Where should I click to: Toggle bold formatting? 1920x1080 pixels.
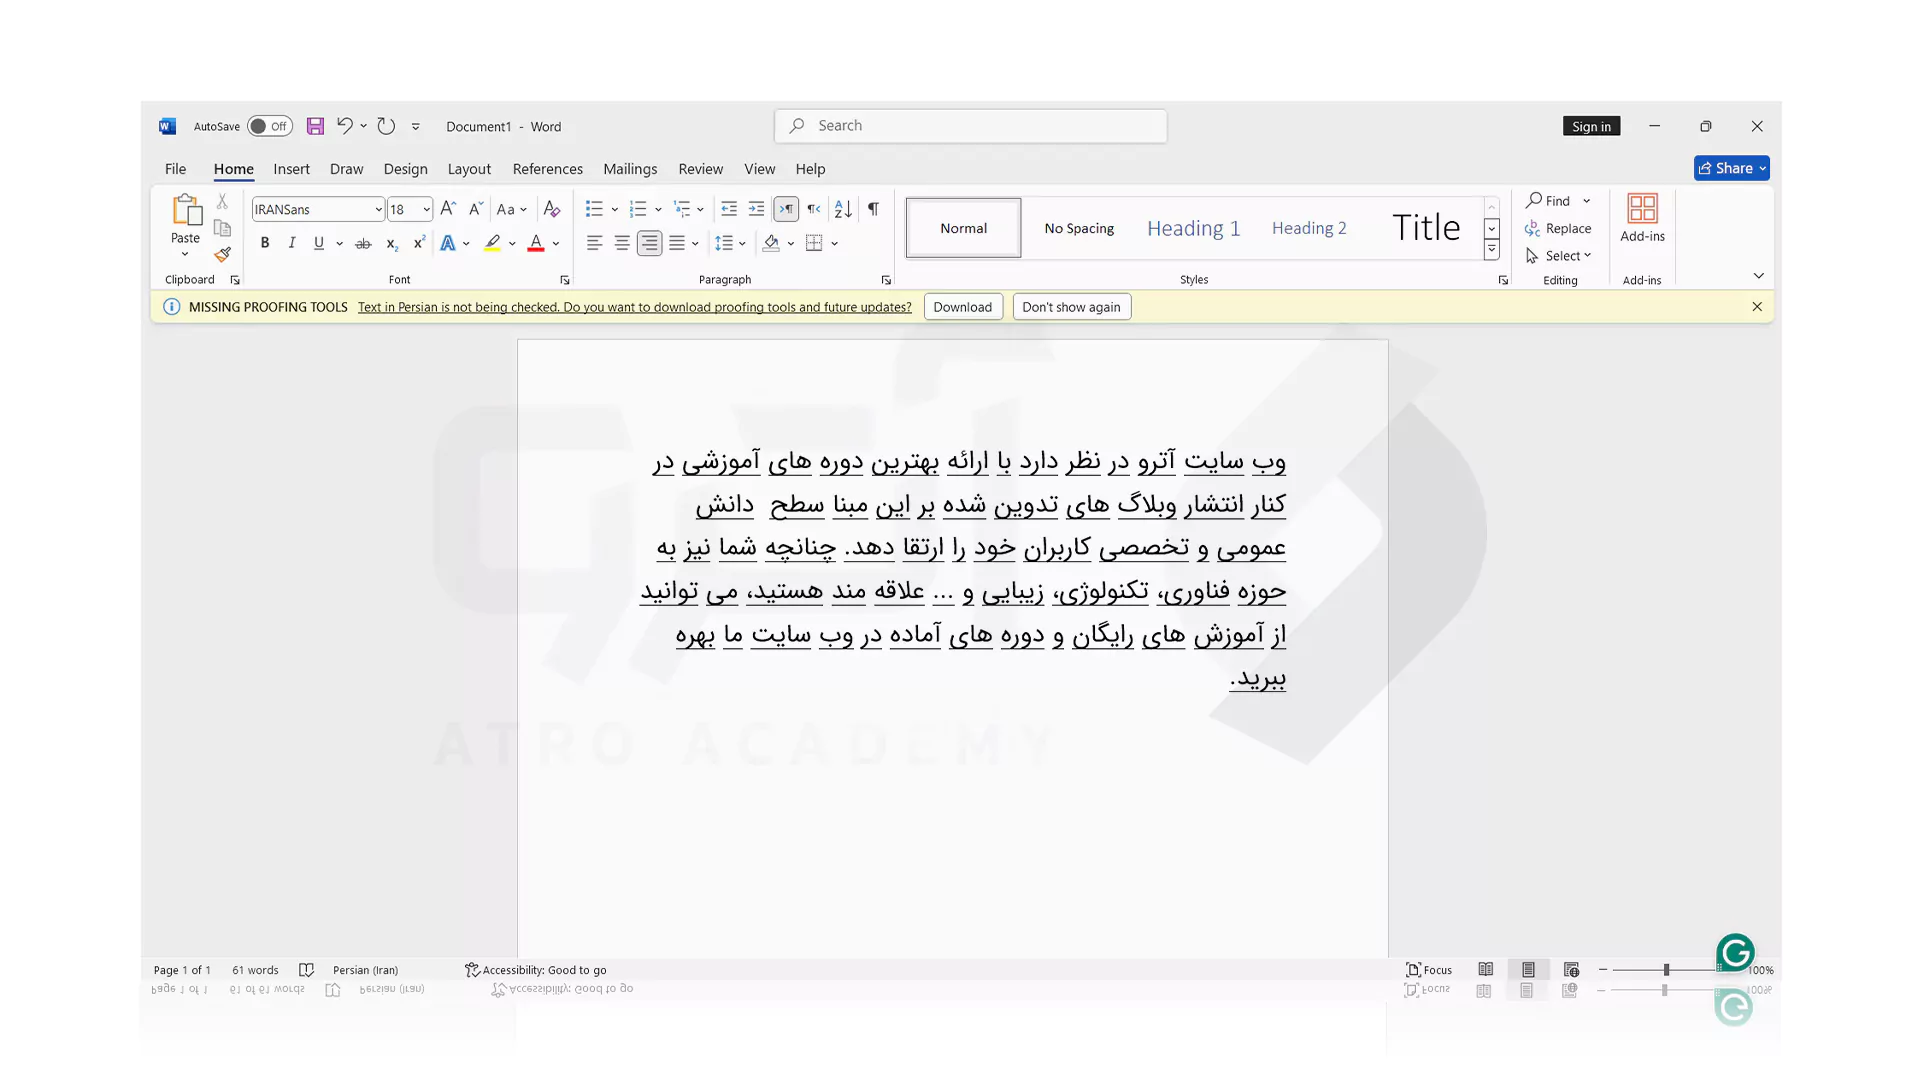(264, 243)
